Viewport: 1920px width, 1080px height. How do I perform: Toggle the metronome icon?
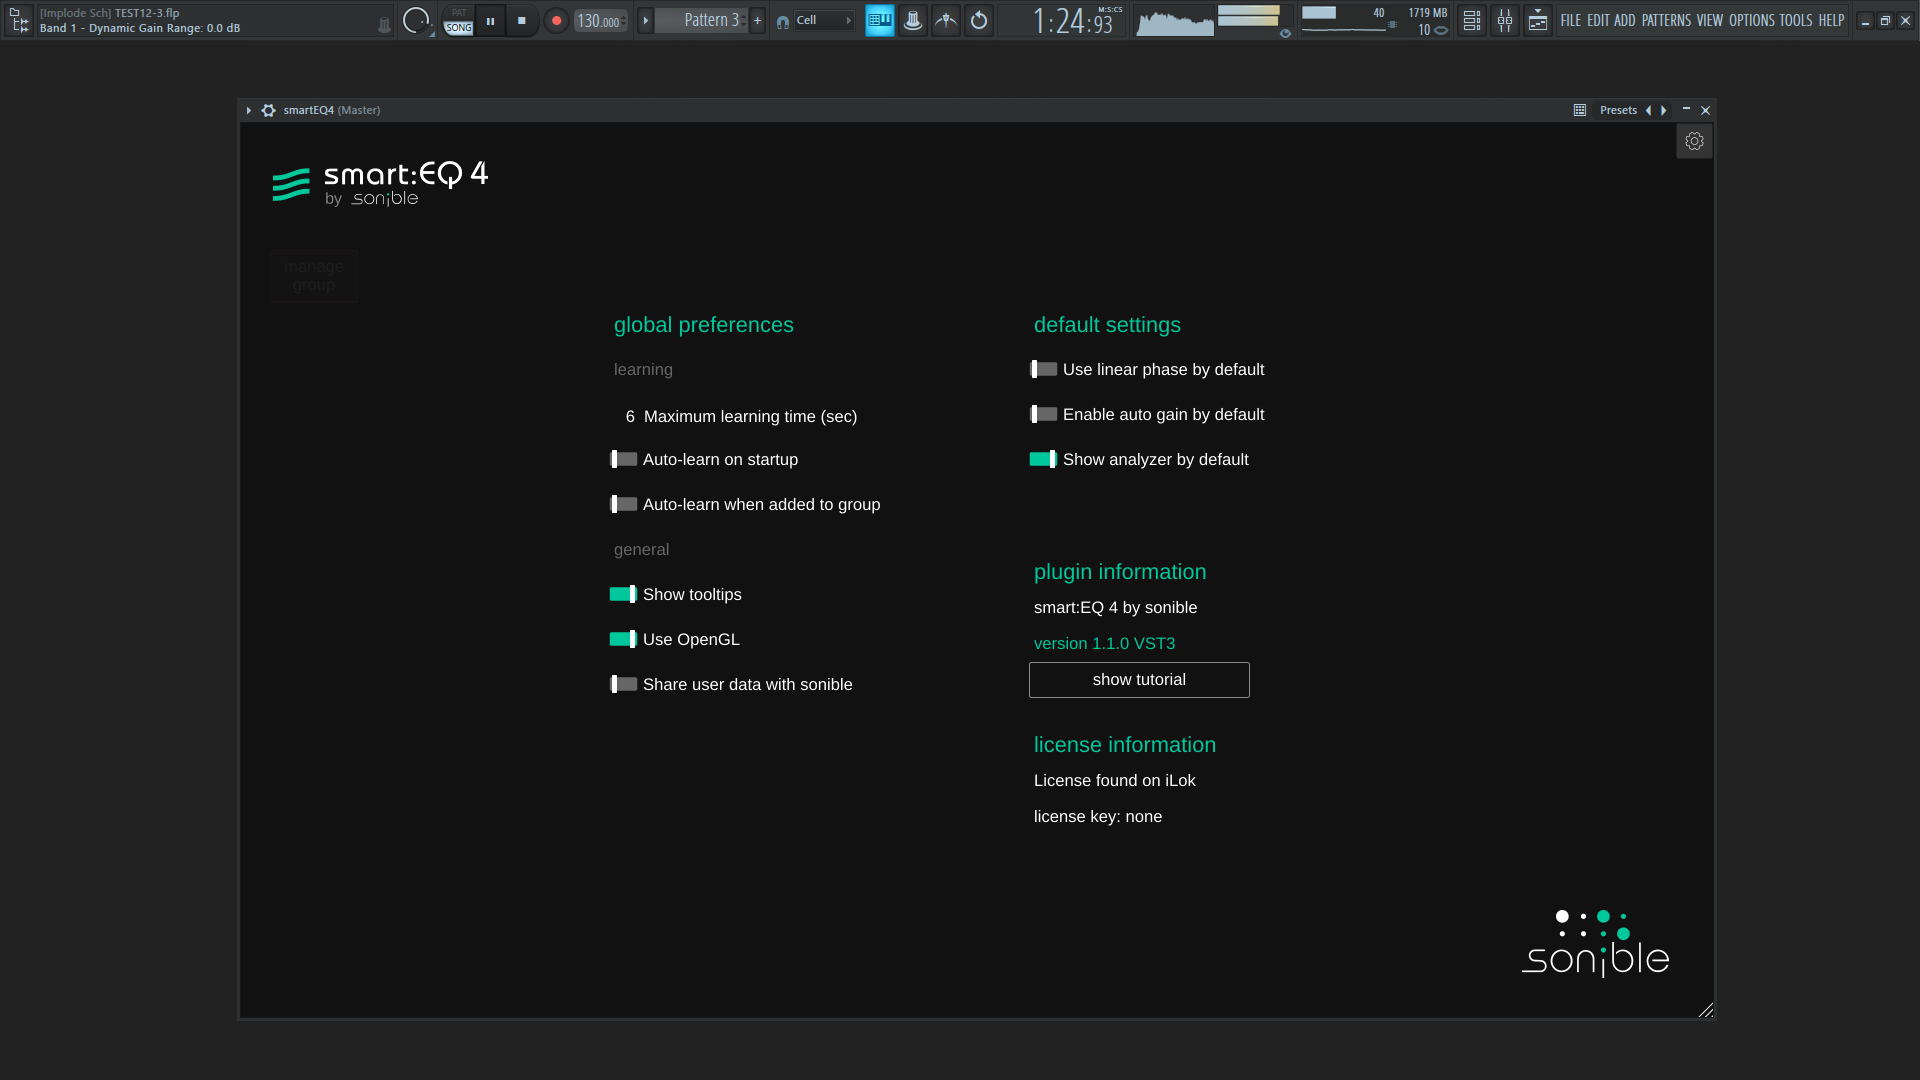pos(913,20)
